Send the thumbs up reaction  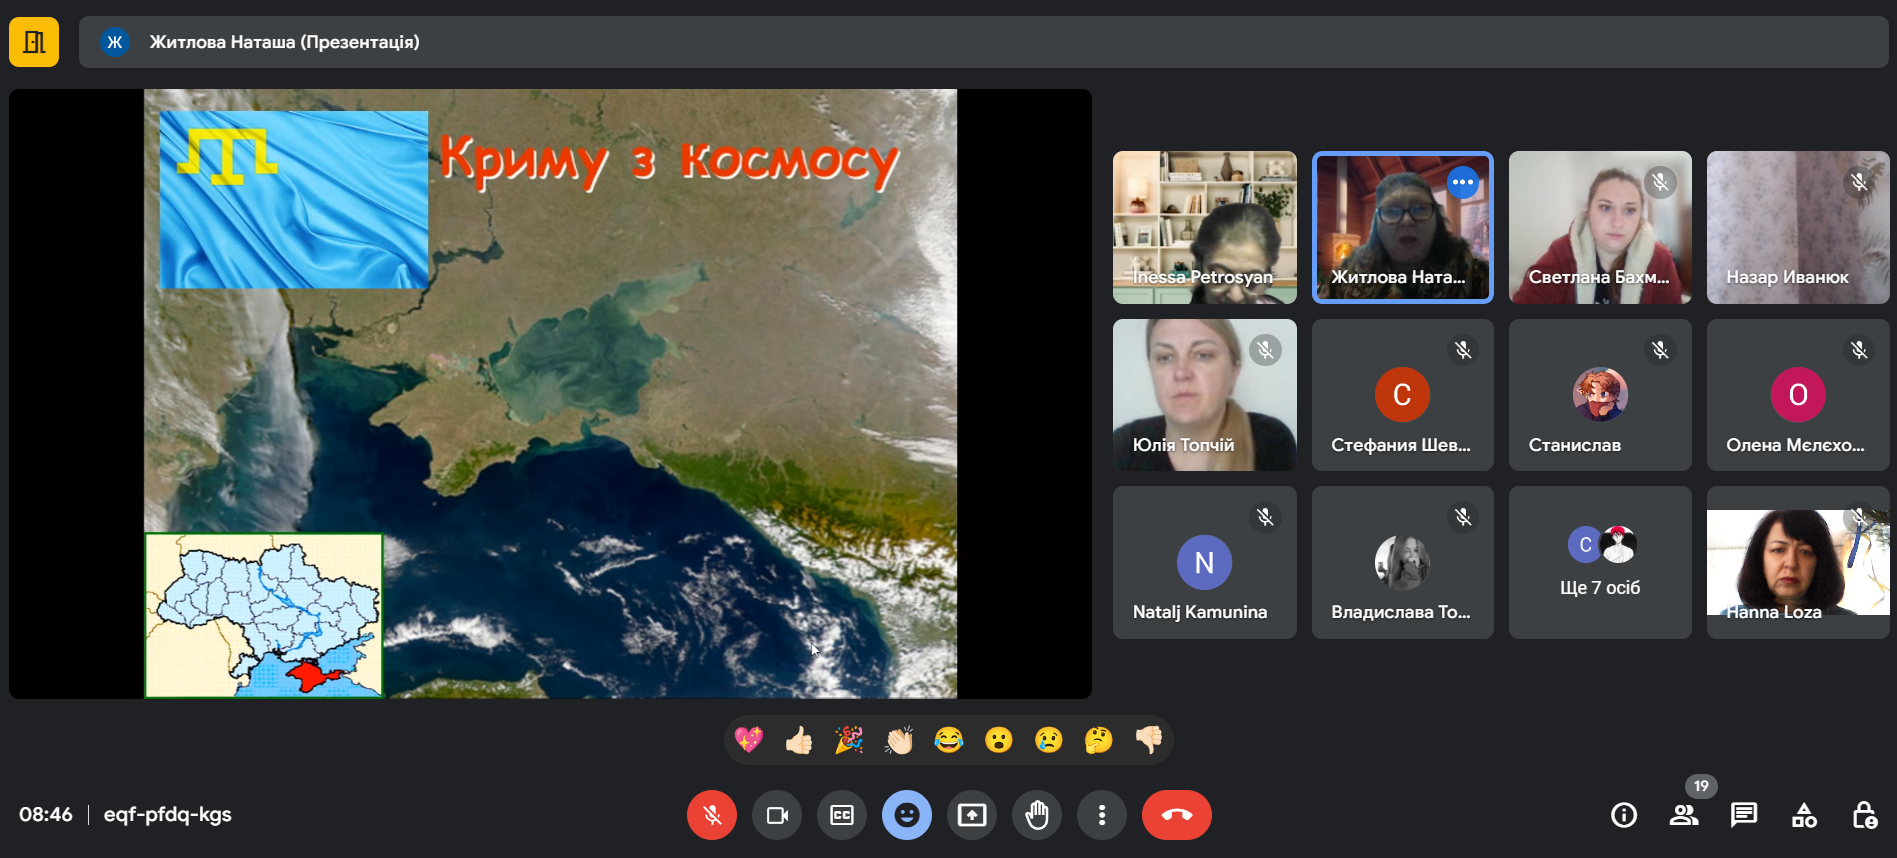(x=799, y=740)
